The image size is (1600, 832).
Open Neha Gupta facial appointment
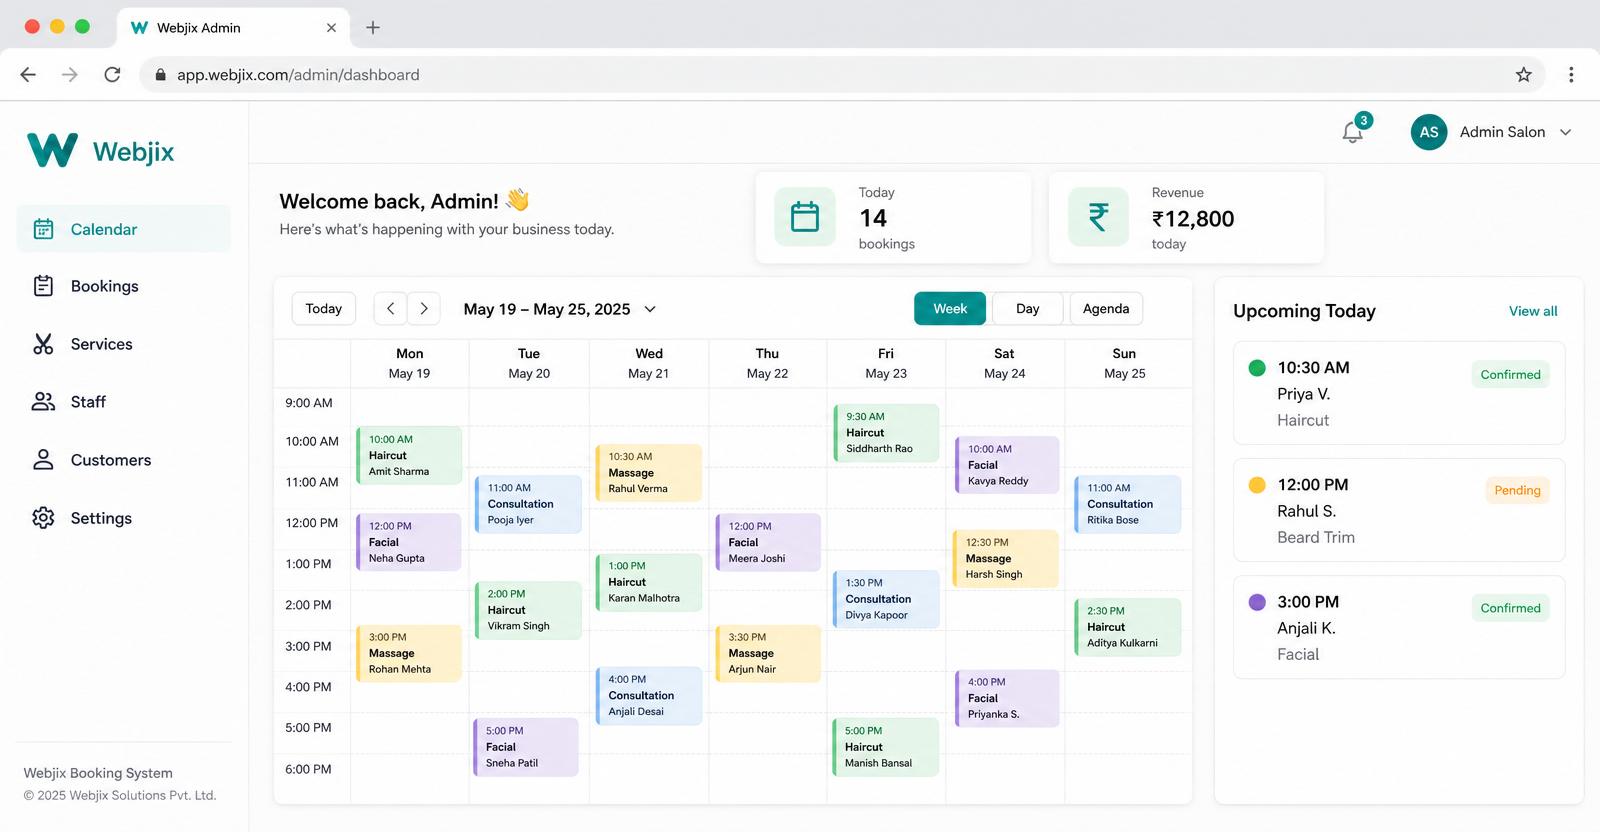[409, 542]
